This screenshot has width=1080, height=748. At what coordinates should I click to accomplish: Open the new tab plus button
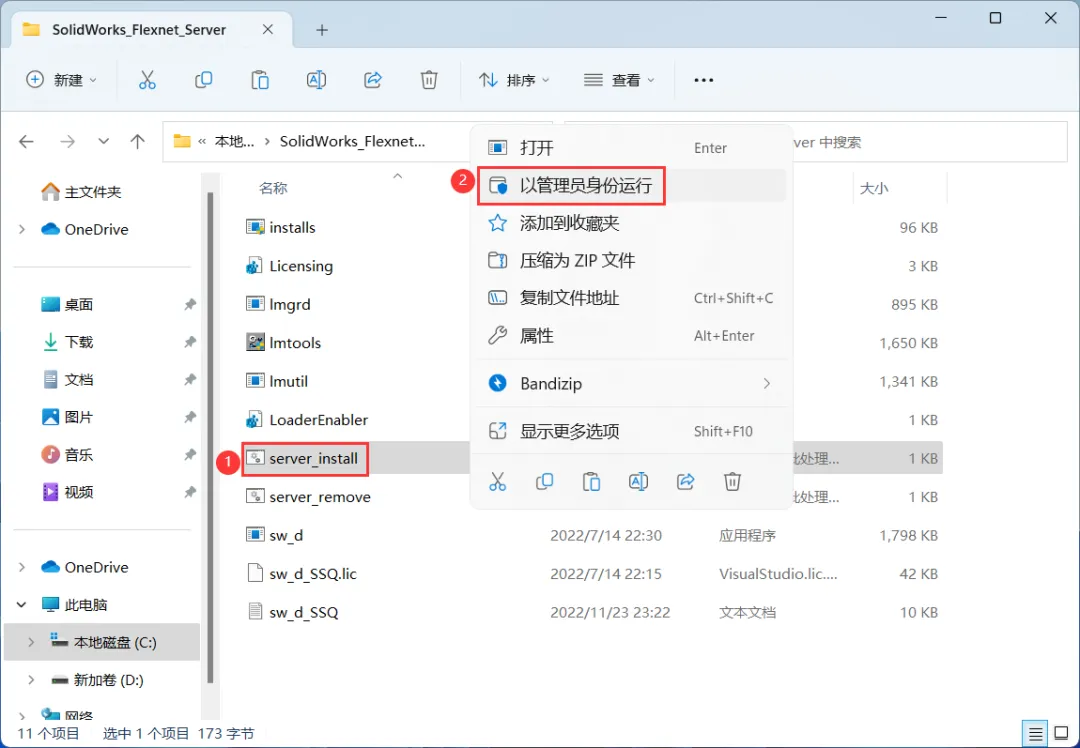322,30
